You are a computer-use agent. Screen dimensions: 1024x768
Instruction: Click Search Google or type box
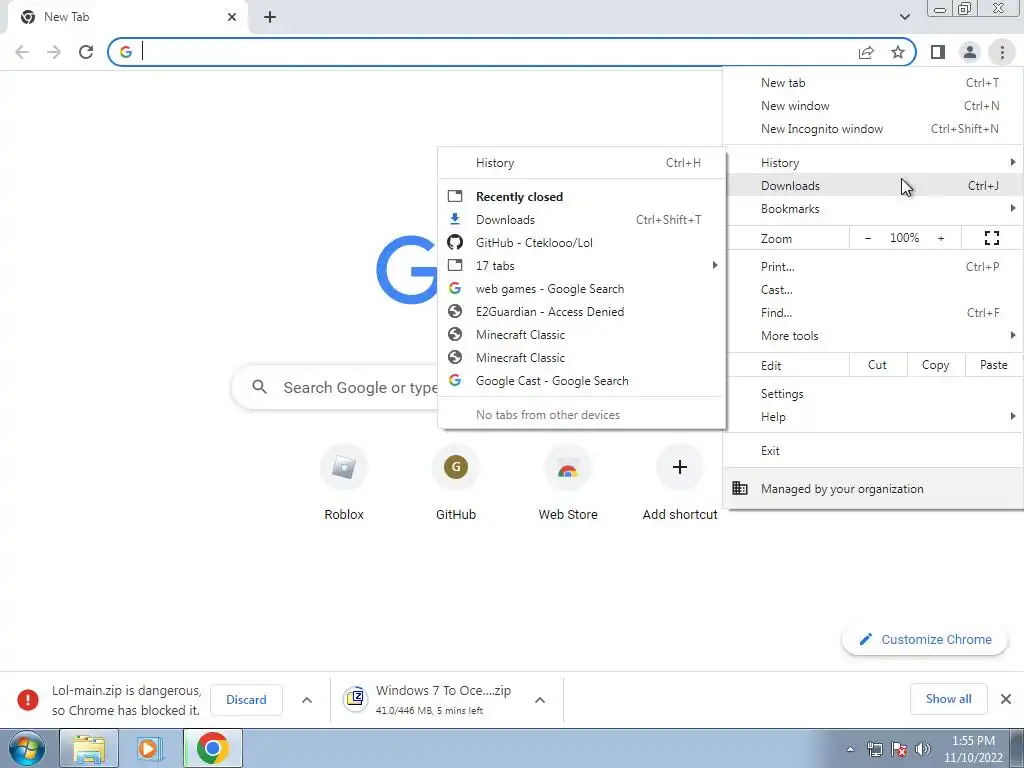click(335, 387)
